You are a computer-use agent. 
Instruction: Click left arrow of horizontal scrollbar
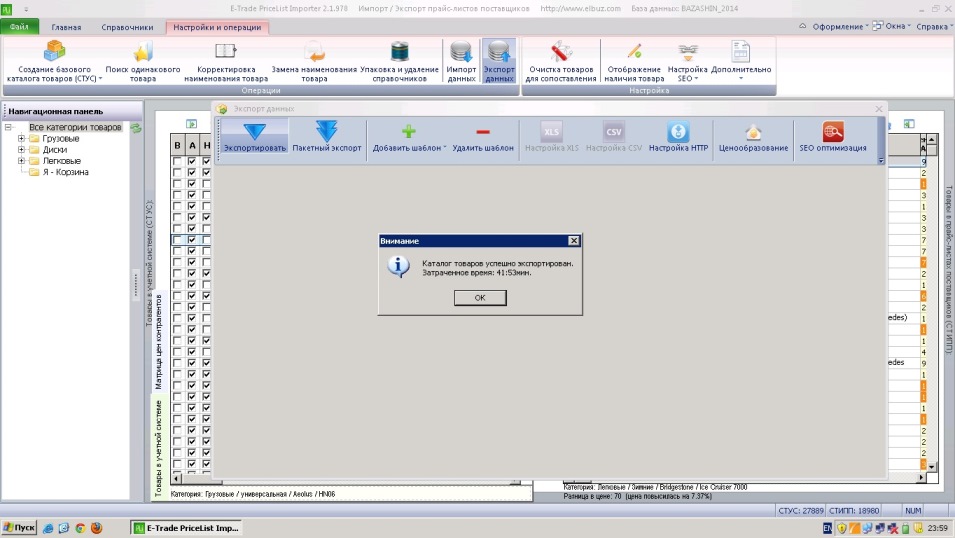click(177, 479)
